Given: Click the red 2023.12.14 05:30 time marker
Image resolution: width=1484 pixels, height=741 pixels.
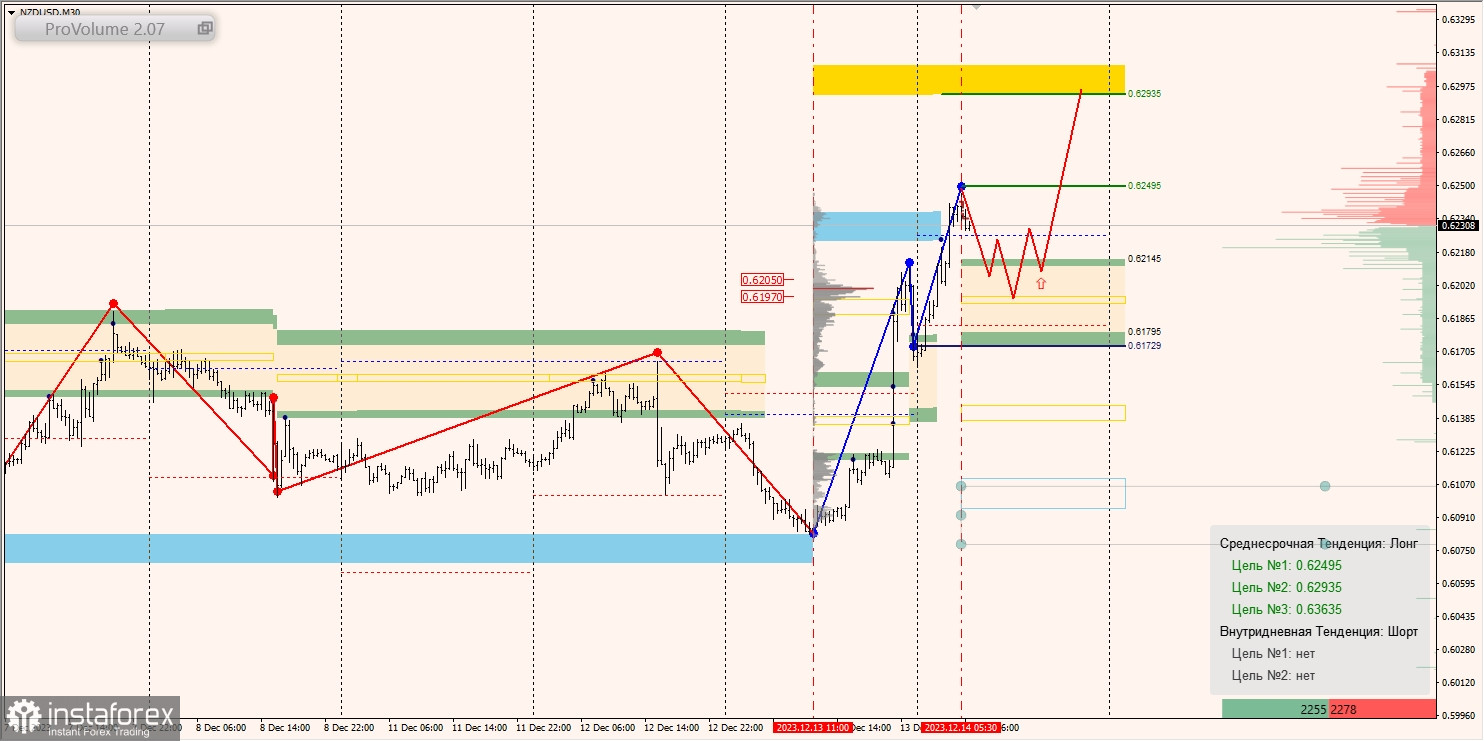Looking at the screenshot, I should pyautogui.click(x=961, y=727).
